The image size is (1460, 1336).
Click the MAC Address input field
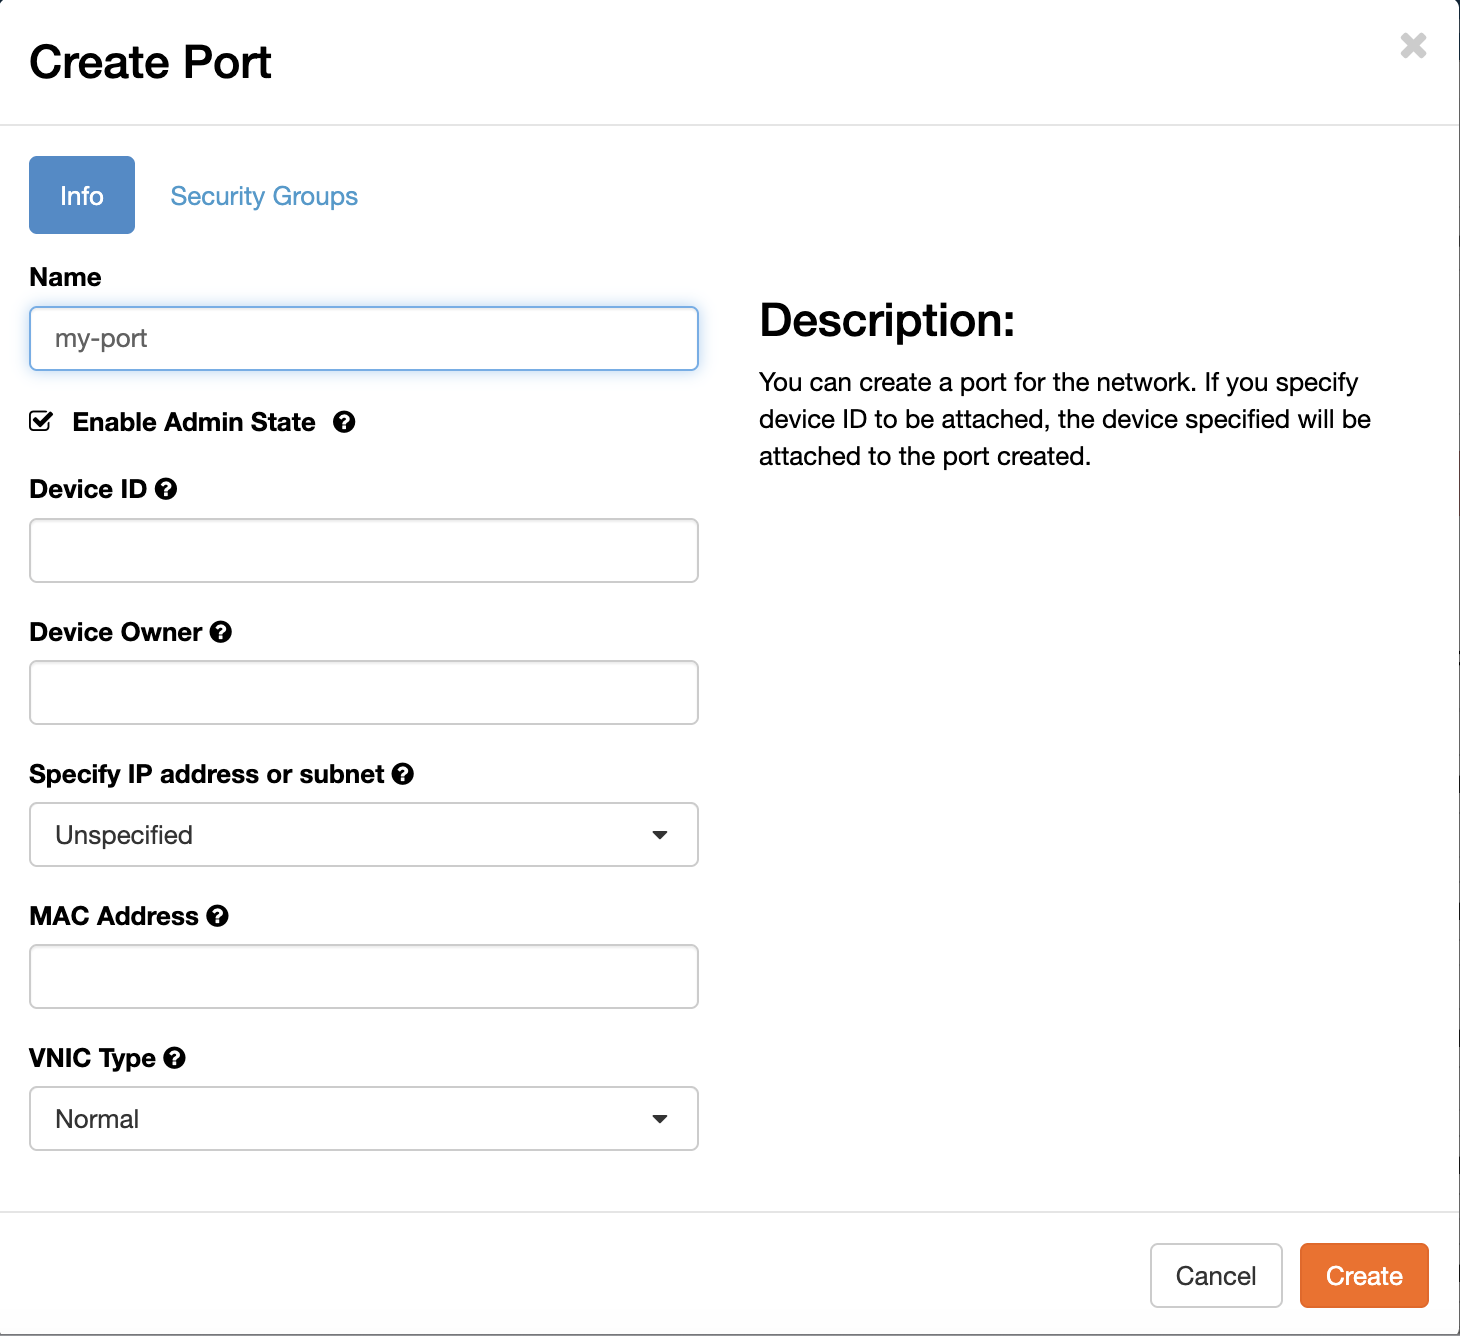pos(363,976)
